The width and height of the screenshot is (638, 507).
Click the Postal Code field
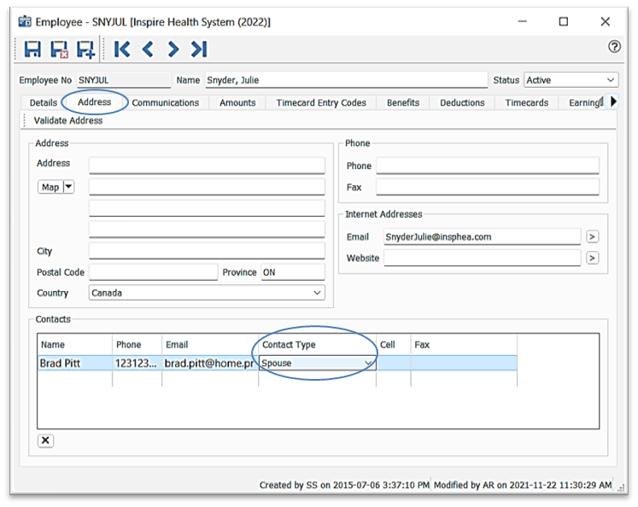pyautogui.click(x=153, y=272)
